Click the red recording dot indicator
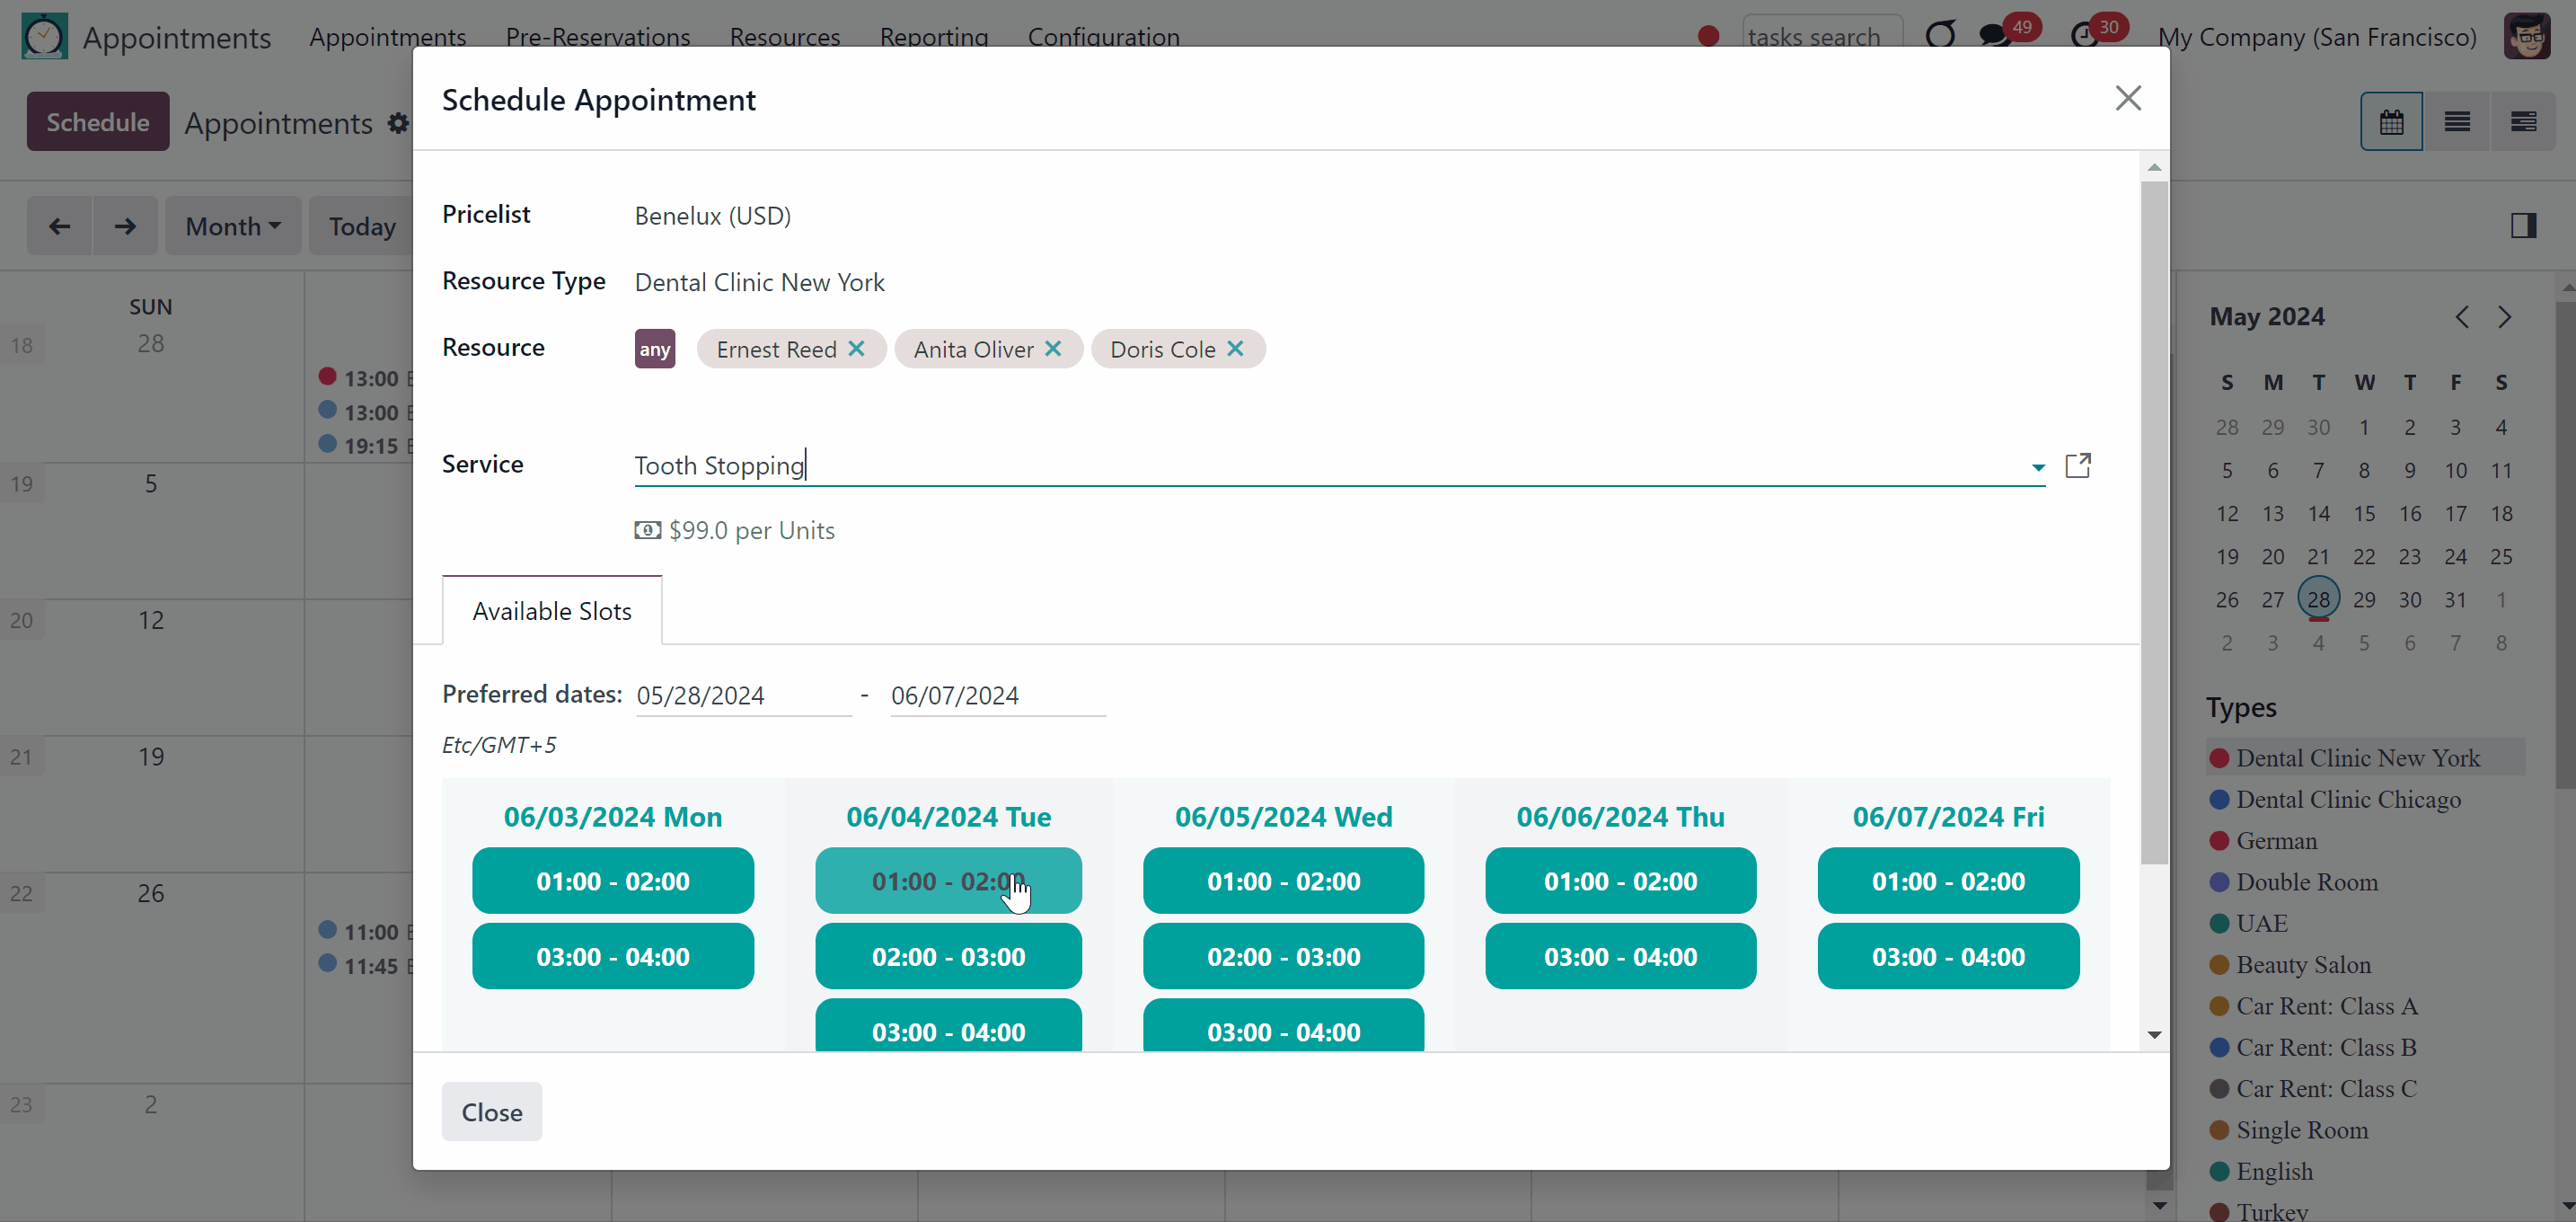This screenshot has width=2576, height=1222. 1708,37
